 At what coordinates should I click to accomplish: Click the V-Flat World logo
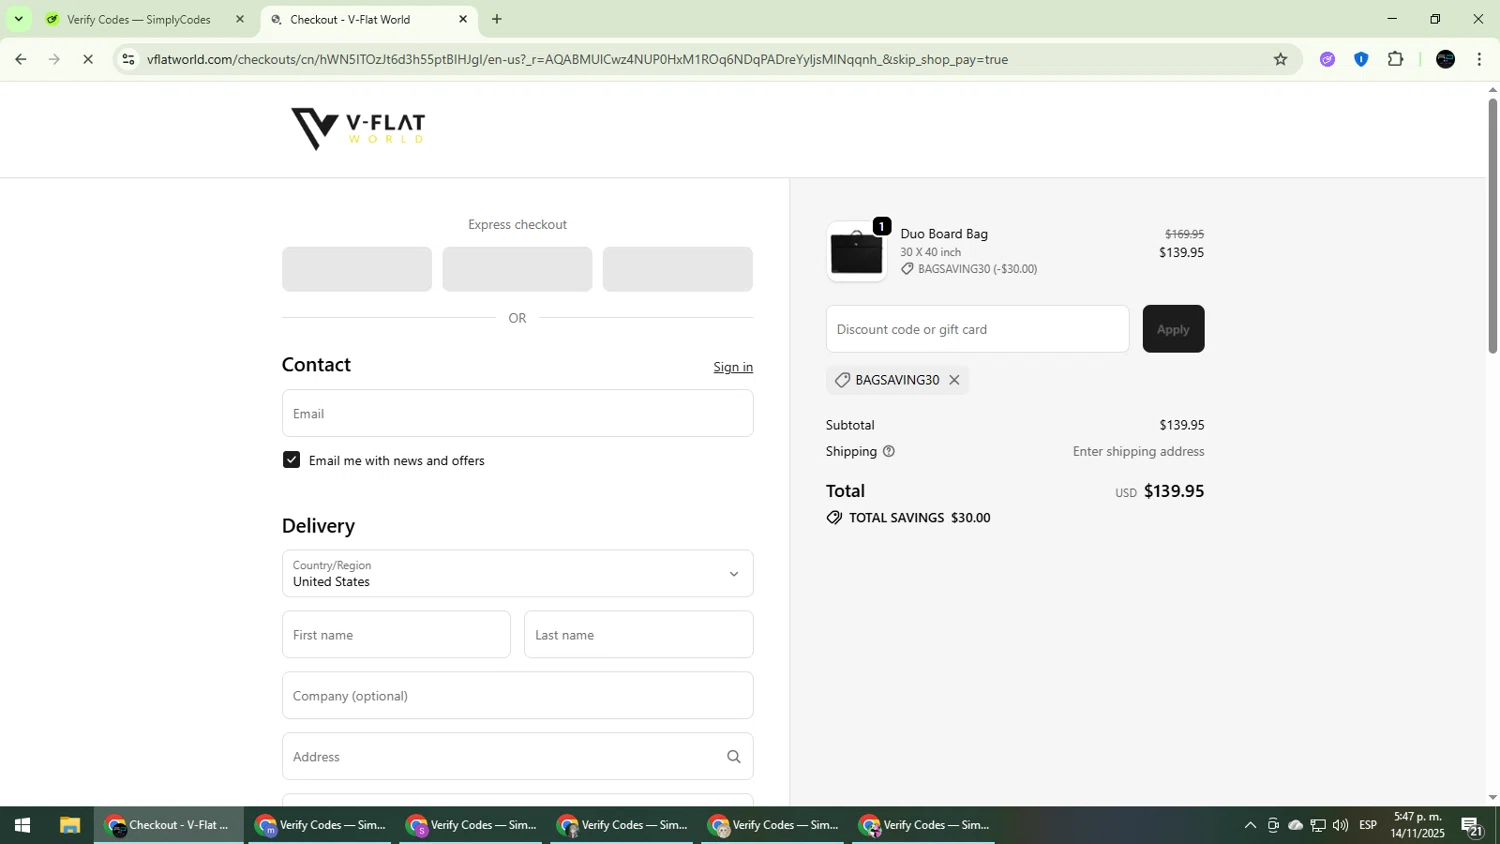click(x=358, y=128)
